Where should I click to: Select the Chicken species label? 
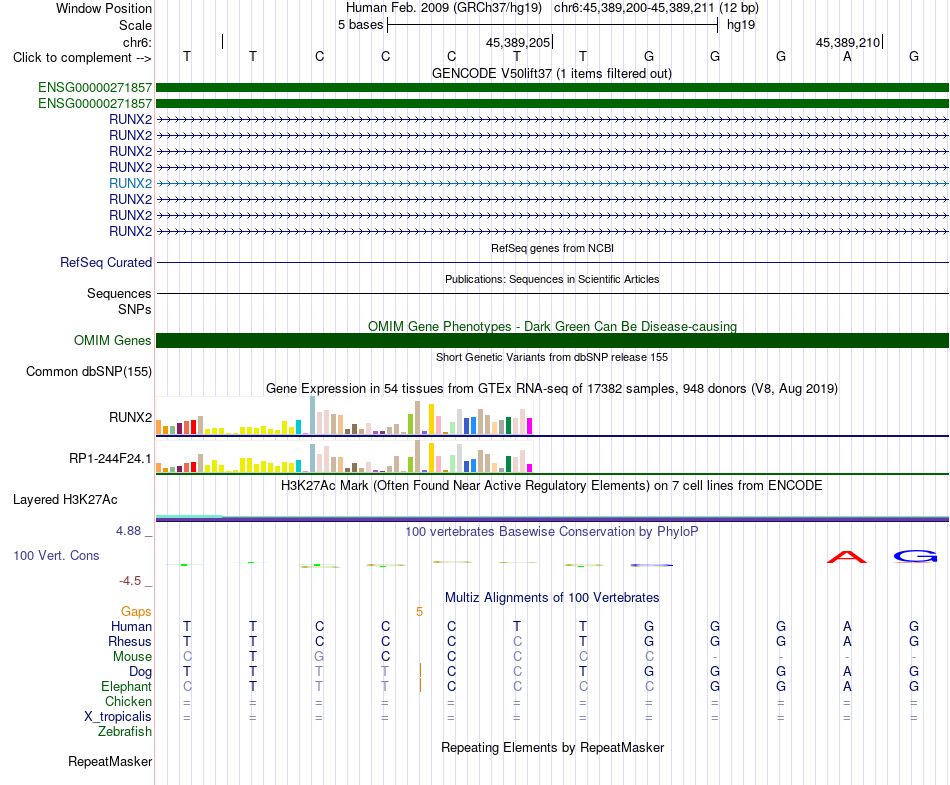[x=128, y=701]
